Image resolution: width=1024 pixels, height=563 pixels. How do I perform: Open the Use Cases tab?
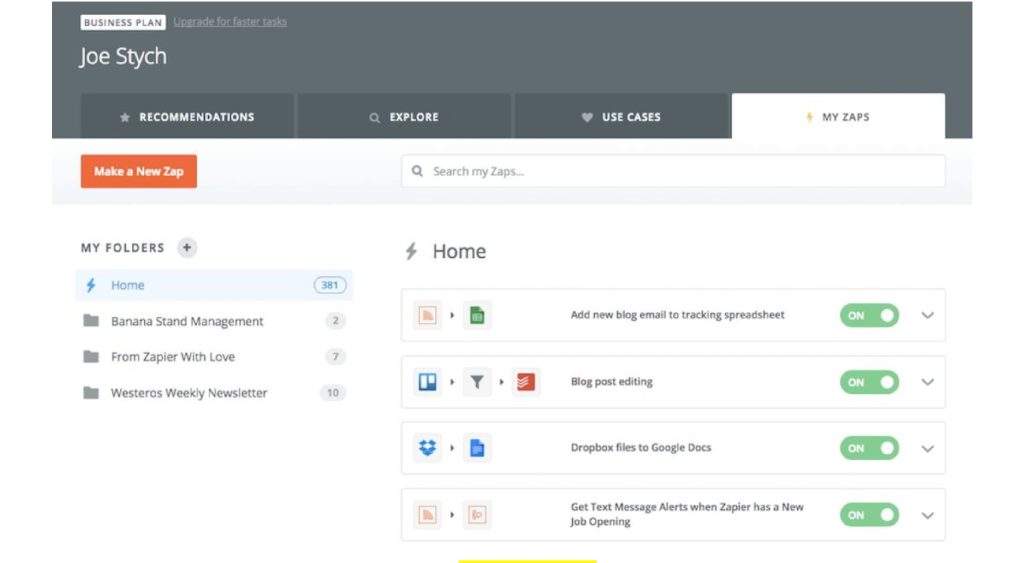(621, 116)
